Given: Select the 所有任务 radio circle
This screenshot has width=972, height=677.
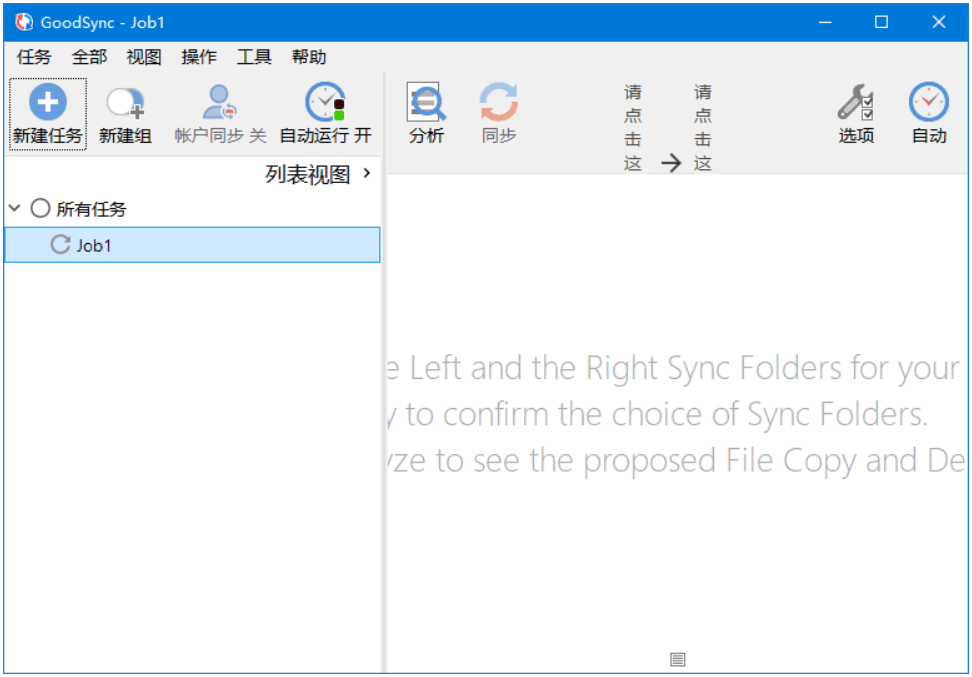Looking at the screenshot, I should click(40, 209).
